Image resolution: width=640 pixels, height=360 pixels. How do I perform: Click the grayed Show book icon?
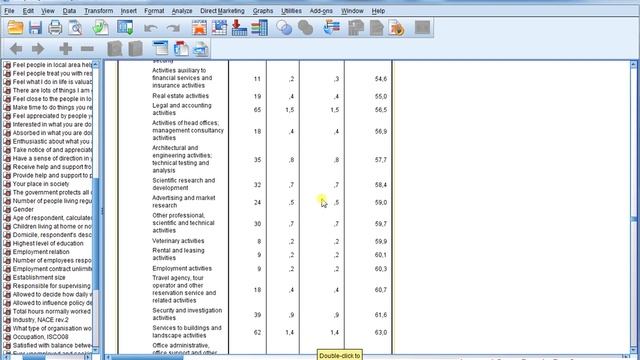click(x=115, y=49)
